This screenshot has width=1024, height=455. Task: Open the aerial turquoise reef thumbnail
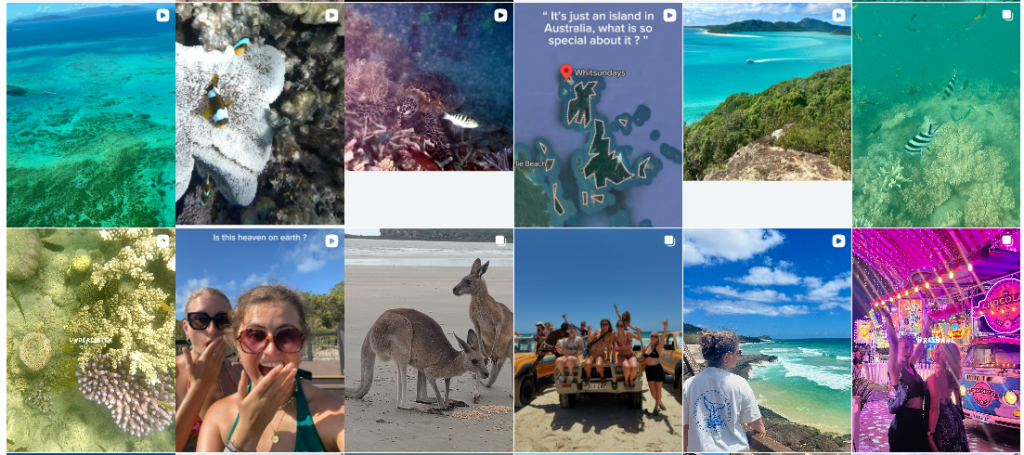click(x=90, y=120)
